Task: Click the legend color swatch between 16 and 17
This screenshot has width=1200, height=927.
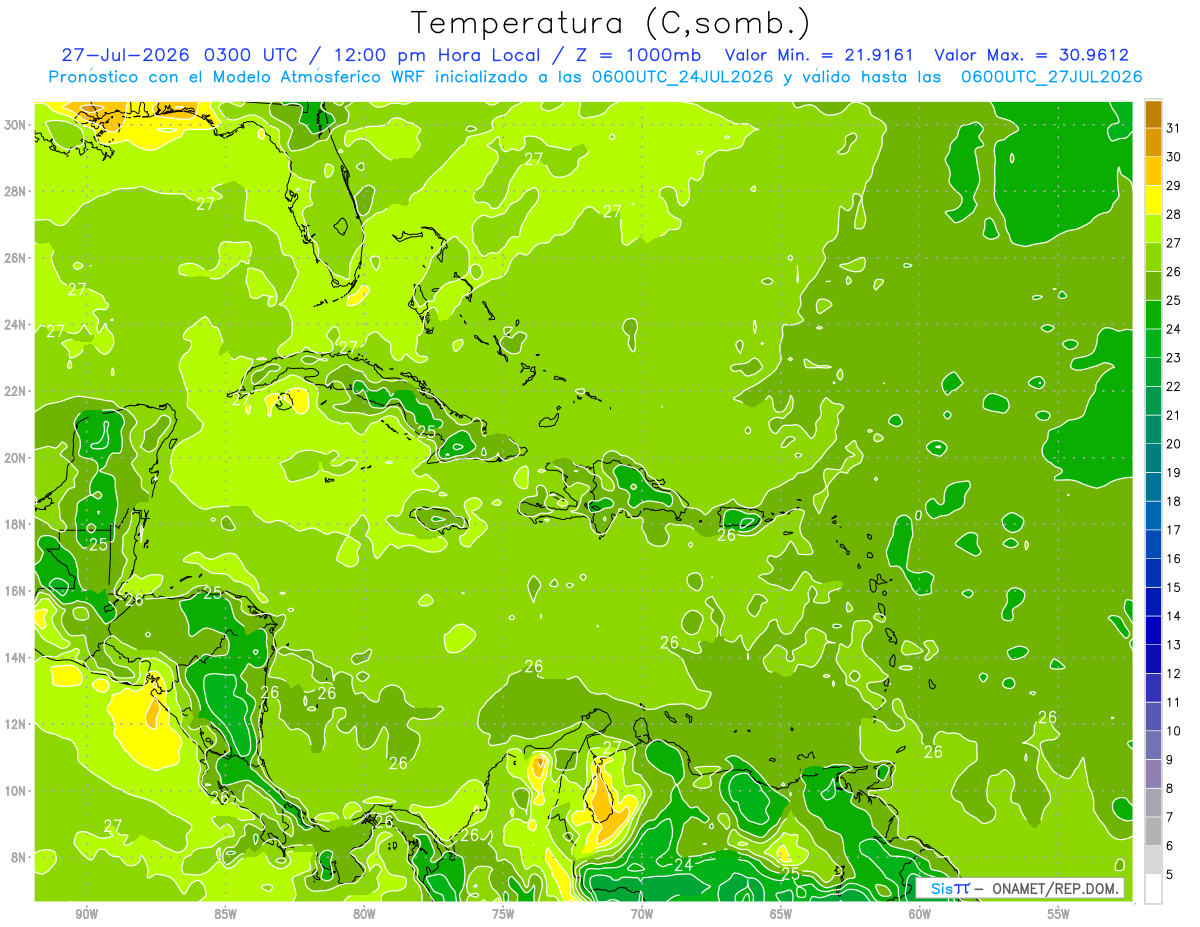Action: coord(1153,544)
